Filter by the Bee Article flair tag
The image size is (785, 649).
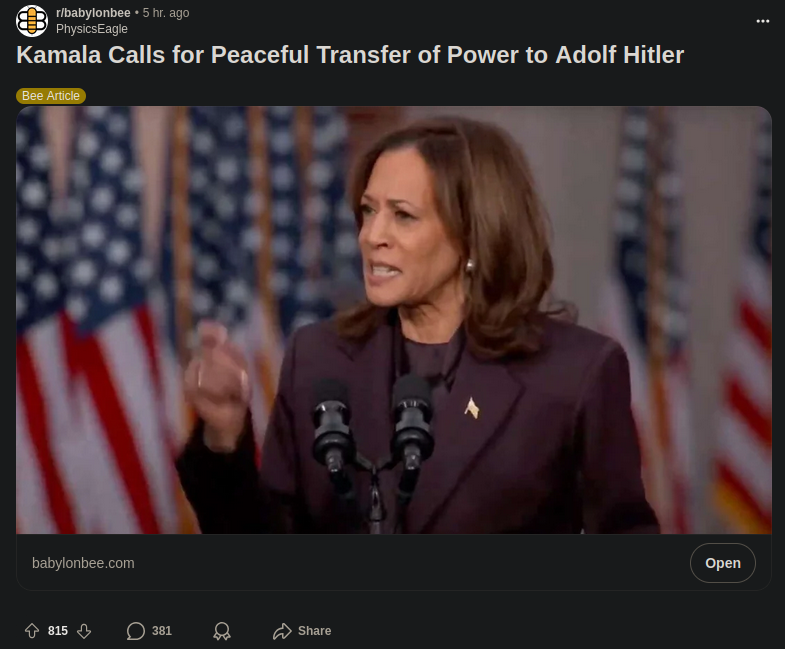click(51, 96)
